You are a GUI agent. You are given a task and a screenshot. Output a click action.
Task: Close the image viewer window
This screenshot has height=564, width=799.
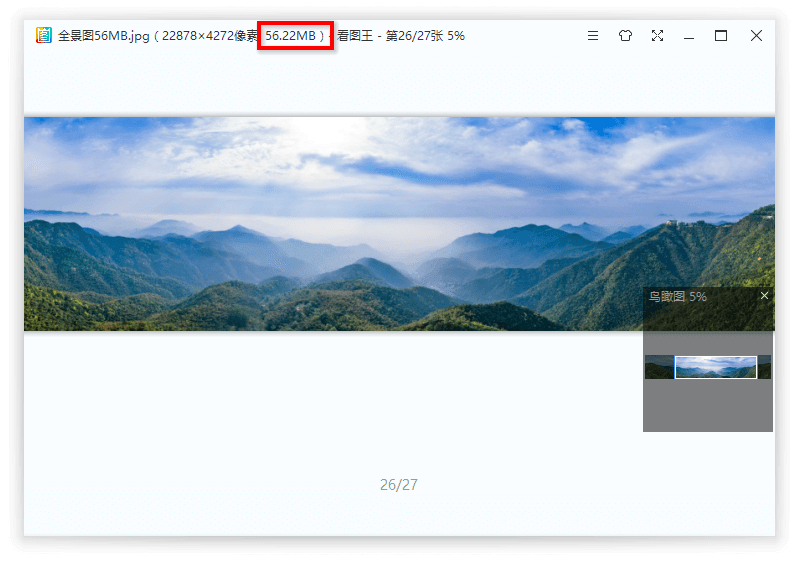756,36
